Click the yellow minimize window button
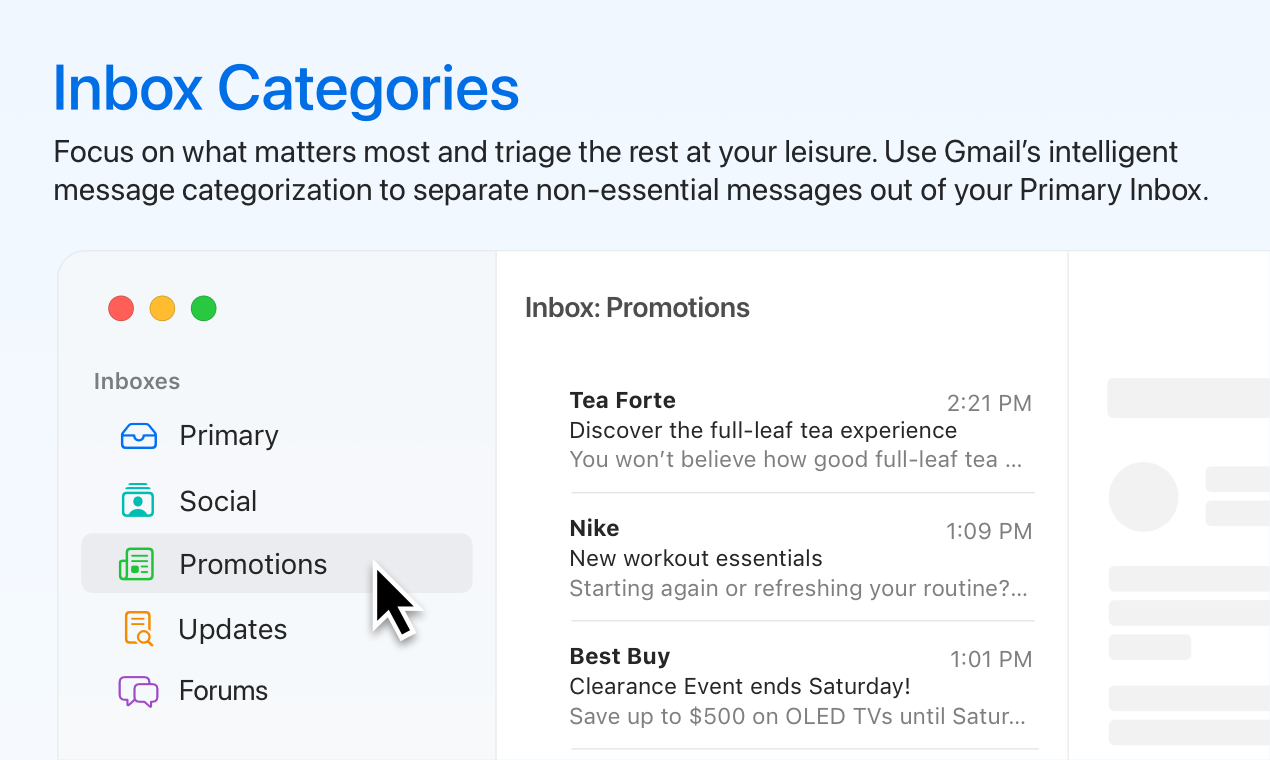 pyautogui.click(x=162, y=308)
